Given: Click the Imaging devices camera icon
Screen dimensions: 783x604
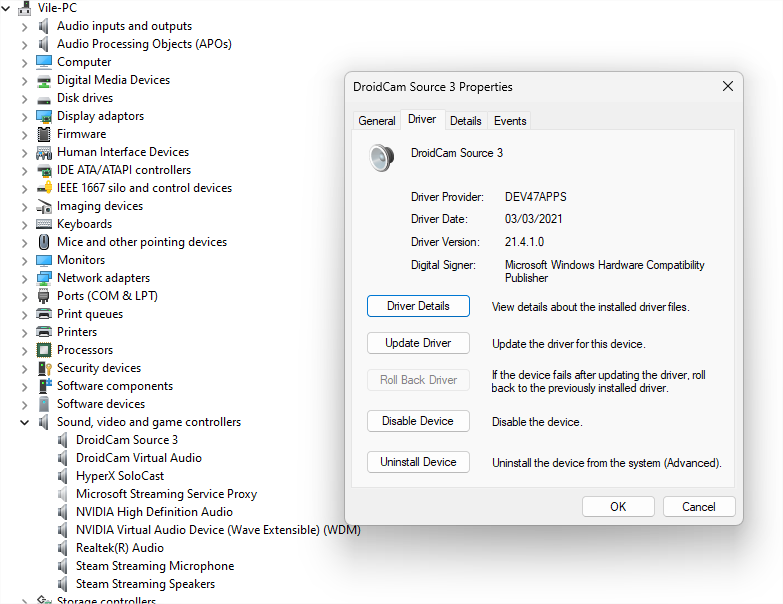Looking at the screenshot, I should tap(44, 206).
